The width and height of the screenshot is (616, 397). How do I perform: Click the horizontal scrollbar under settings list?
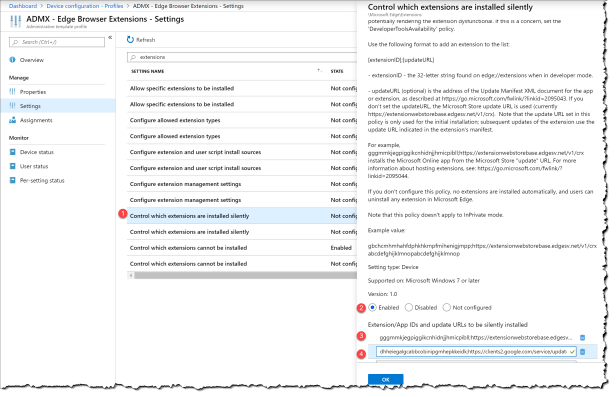pyautogui.click(x=245, y=275)
